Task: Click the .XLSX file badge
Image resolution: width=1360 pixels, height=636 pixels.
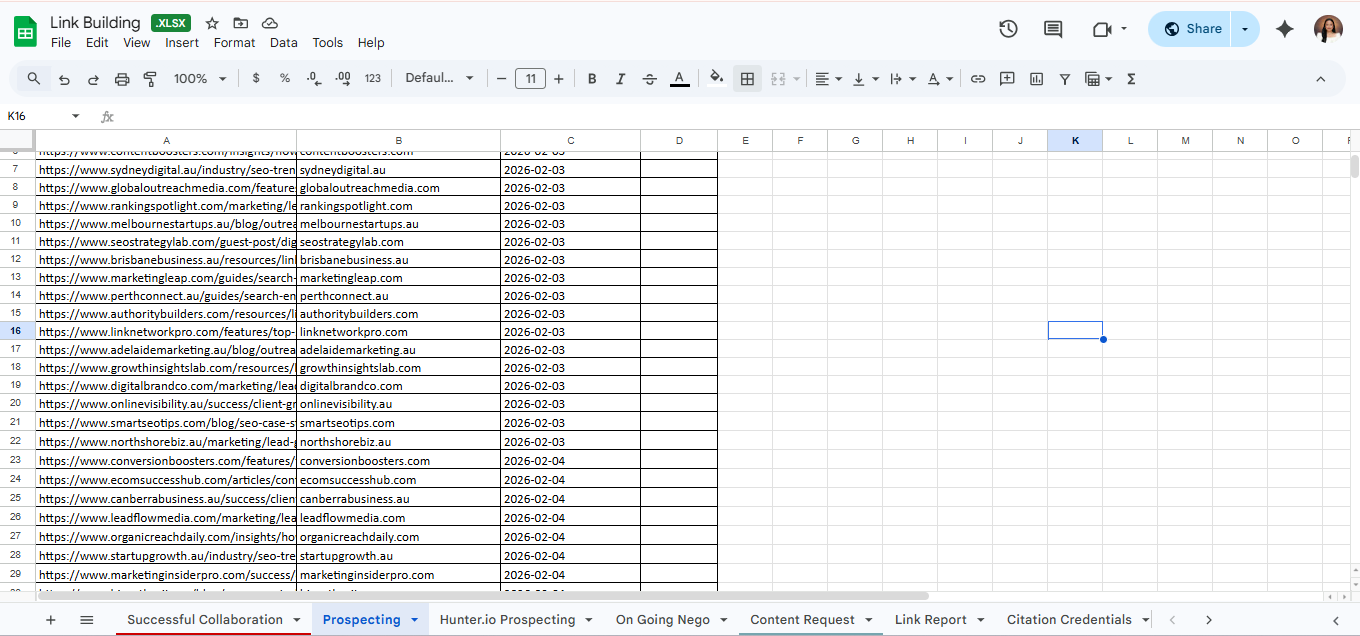Action: 172,22
